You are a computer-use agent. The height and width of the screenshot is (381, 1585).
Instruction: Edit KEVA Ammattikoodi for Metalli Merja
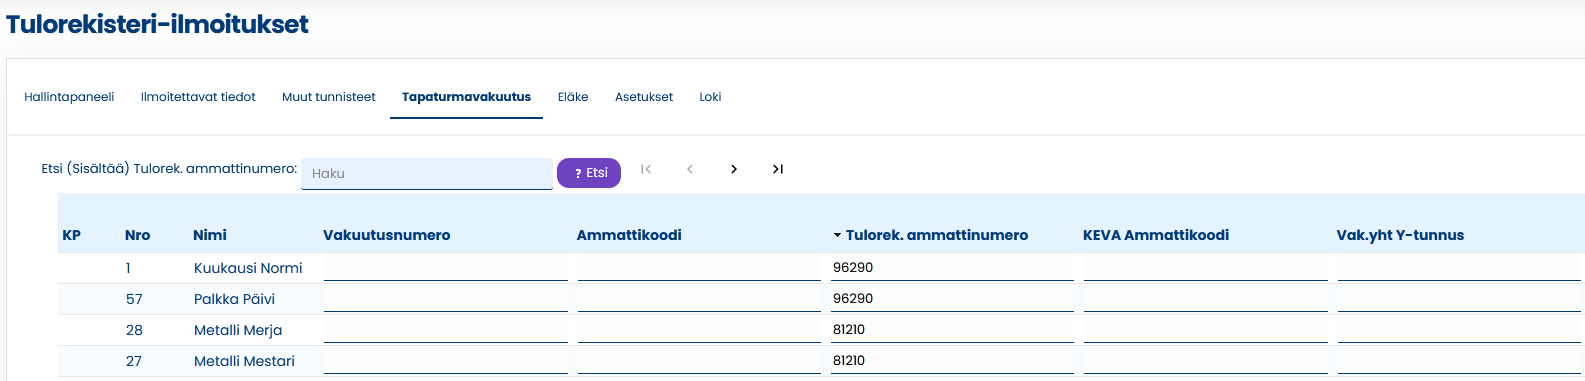pyautogui.click(x=1206, y=330)
